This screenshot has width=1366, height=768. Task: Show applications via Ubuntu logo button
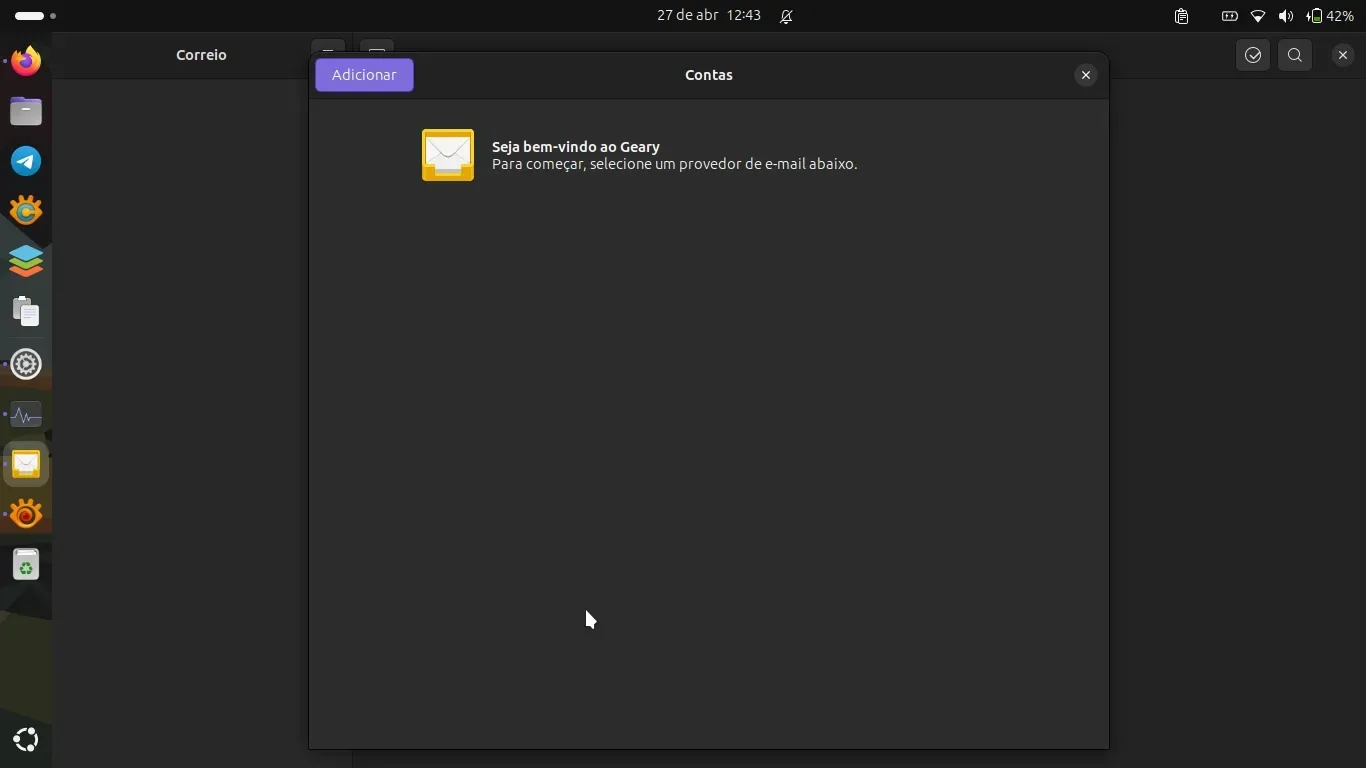26,740
